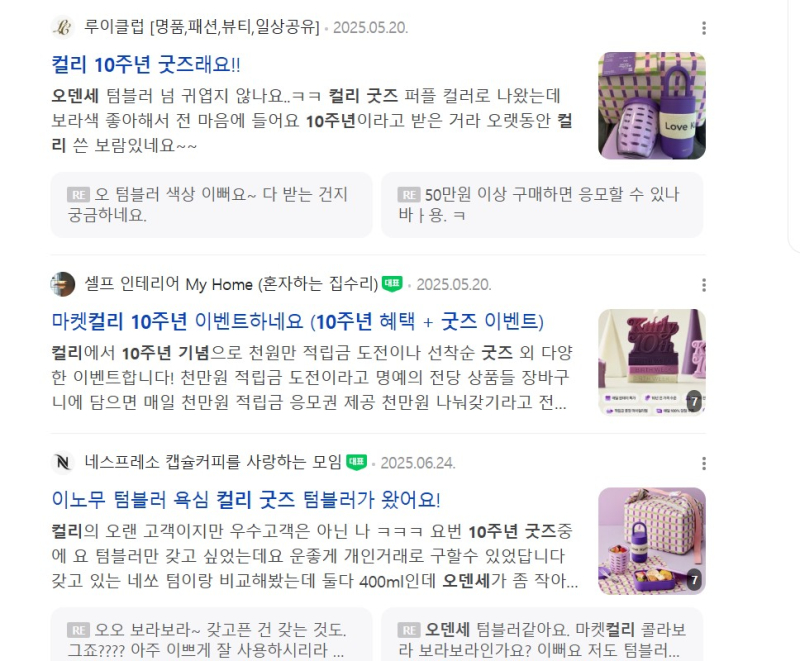Open reply 오오 보라보라~ 갖고픈 건

coord(211,634)
